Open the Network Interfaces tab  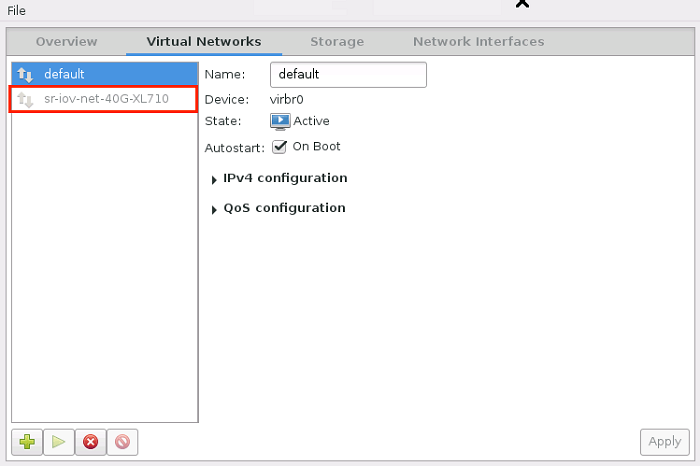point(478,42)
